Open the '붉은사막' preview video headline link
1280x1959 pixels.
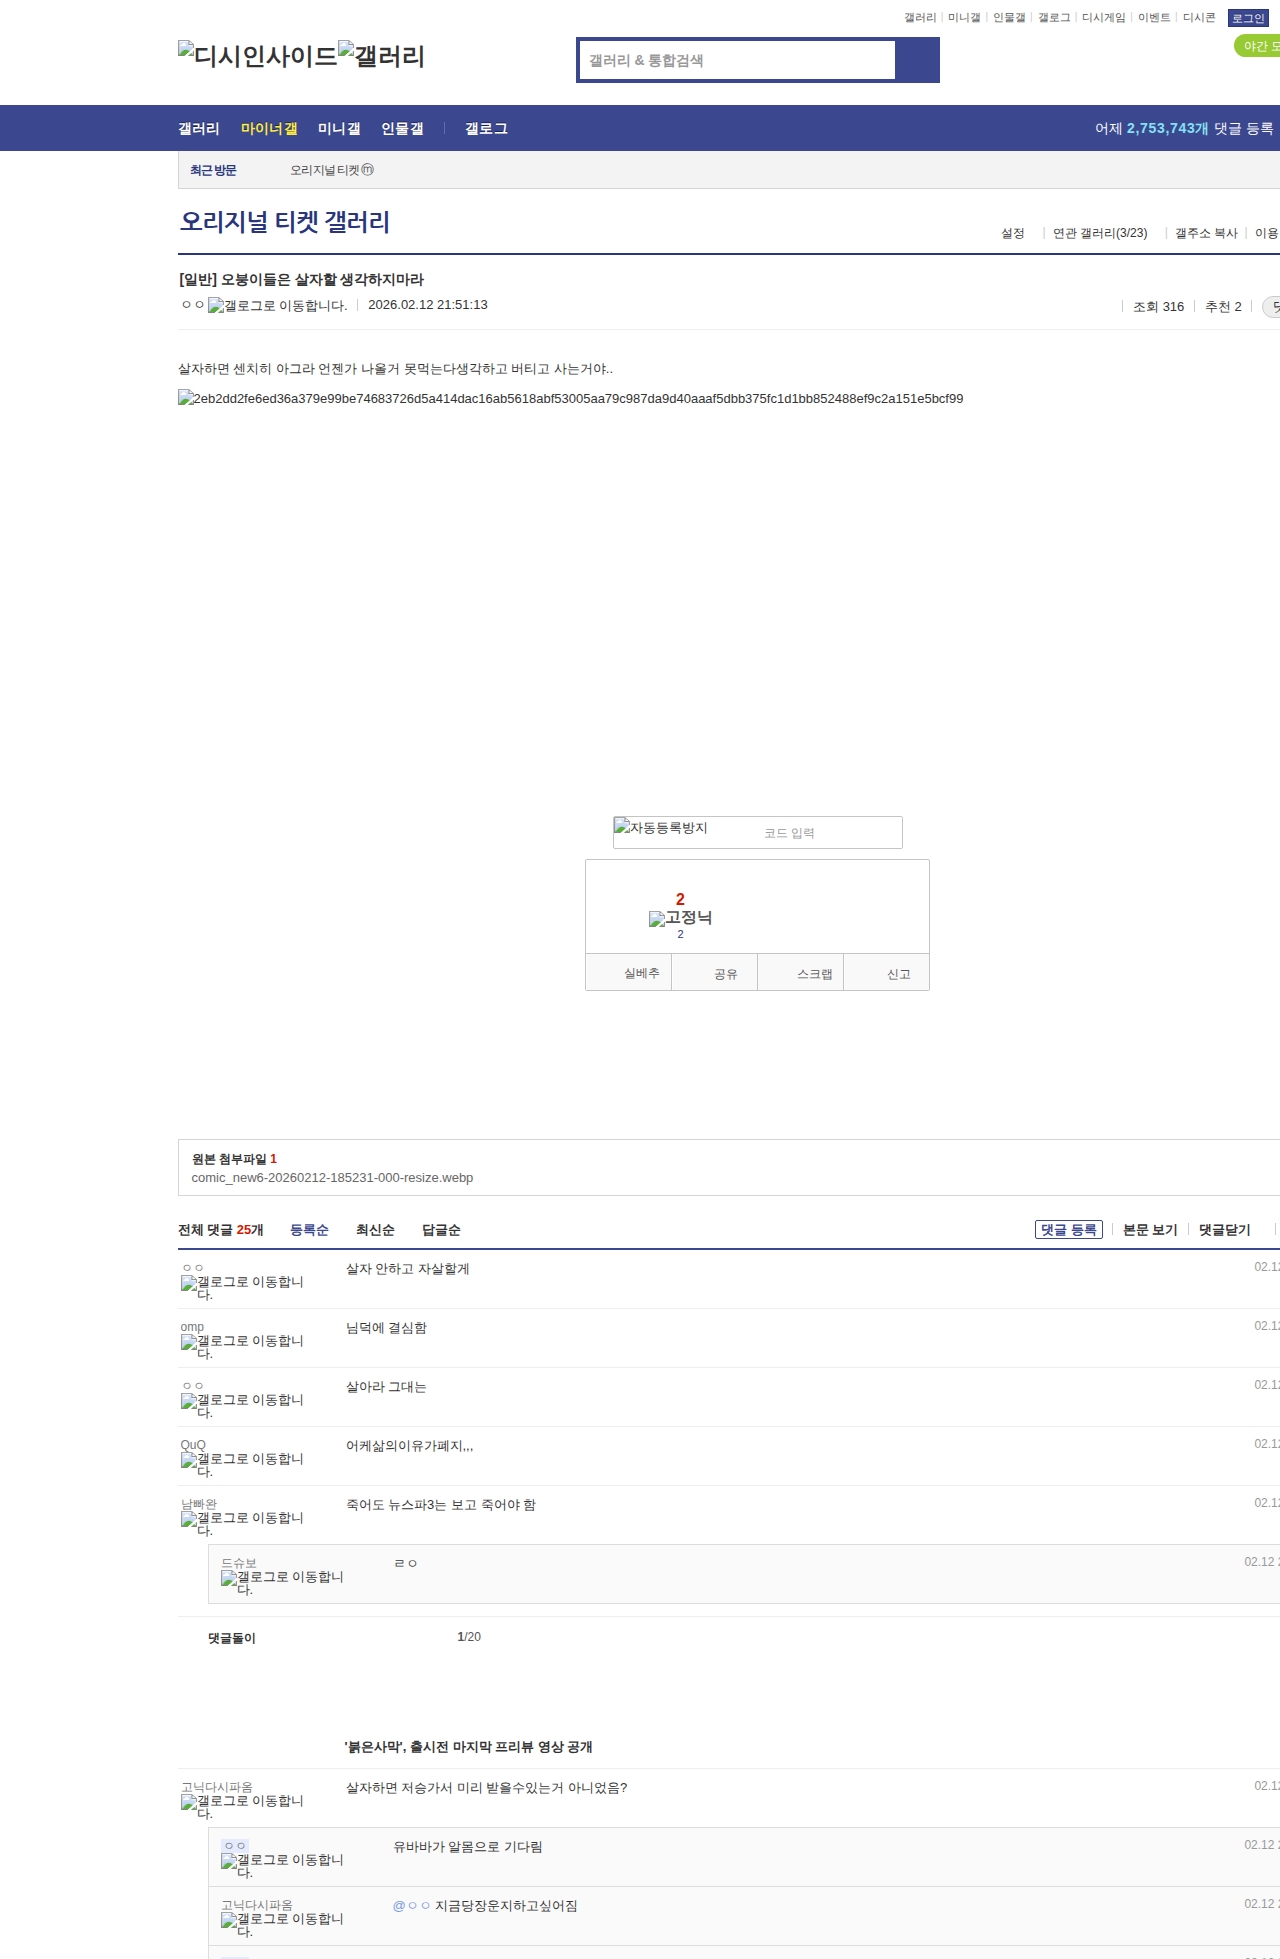tap(469, 1747)
